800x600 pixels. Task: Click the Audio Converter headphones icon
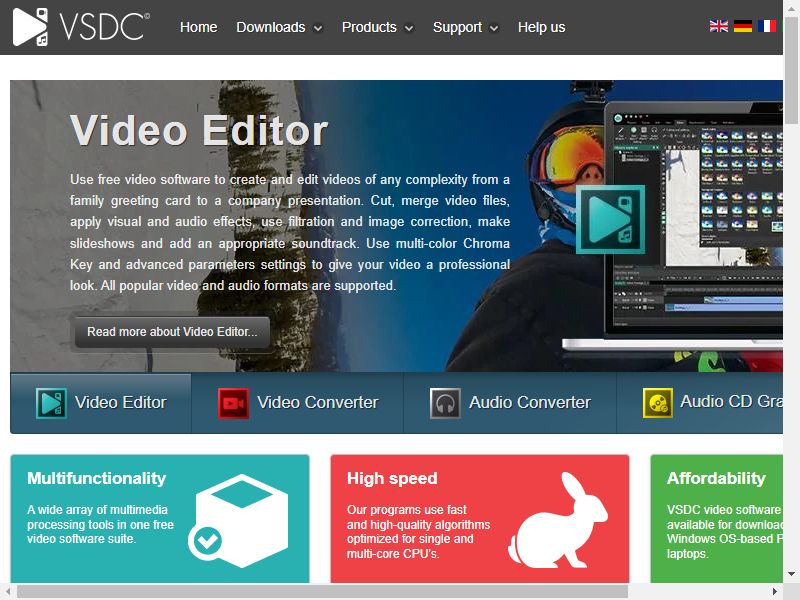pos(445,403)
